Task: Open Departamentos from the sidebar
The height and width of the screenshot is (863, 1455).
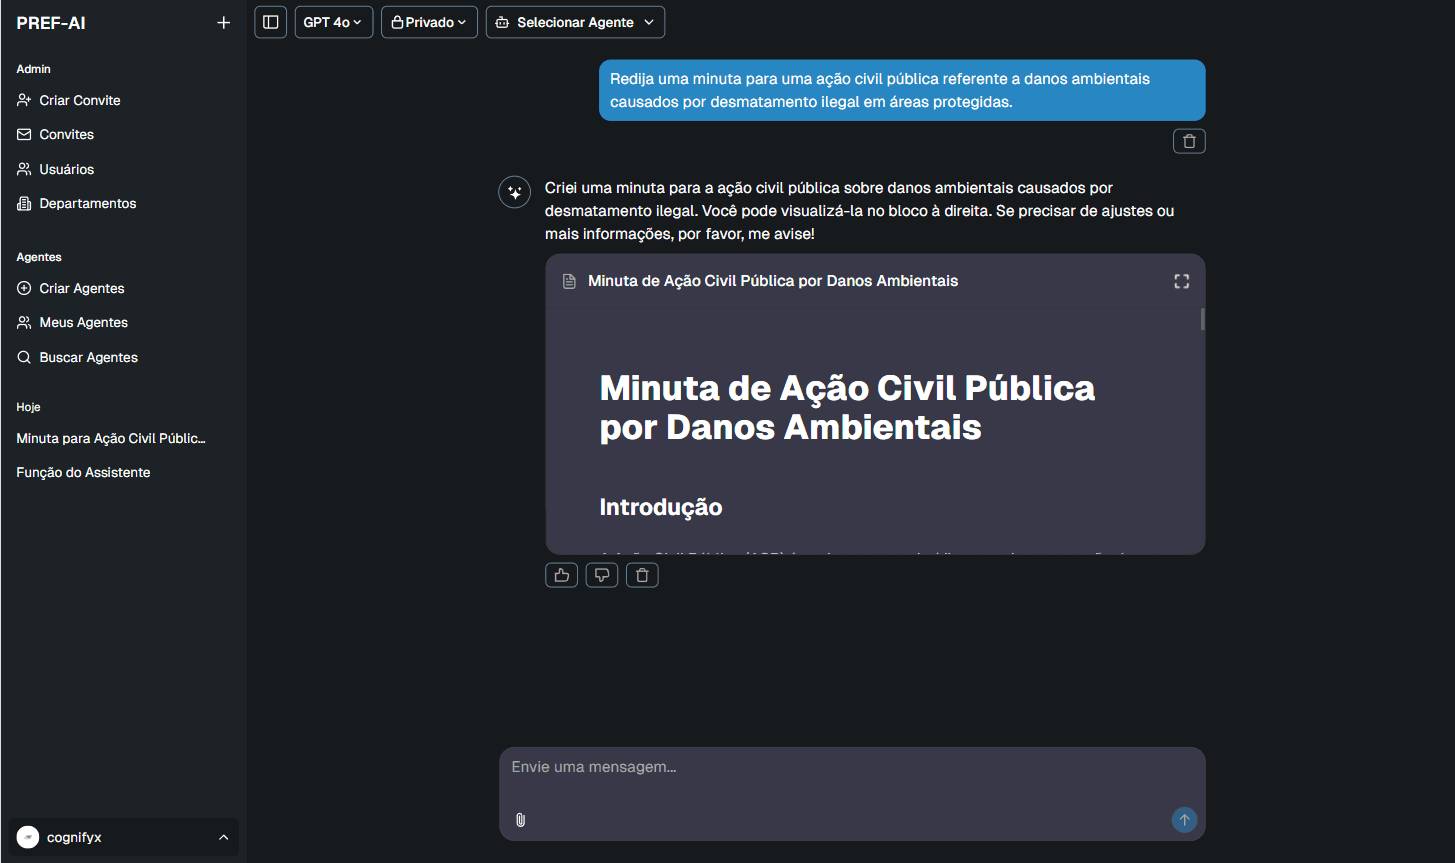Action: tap(88, 203)
